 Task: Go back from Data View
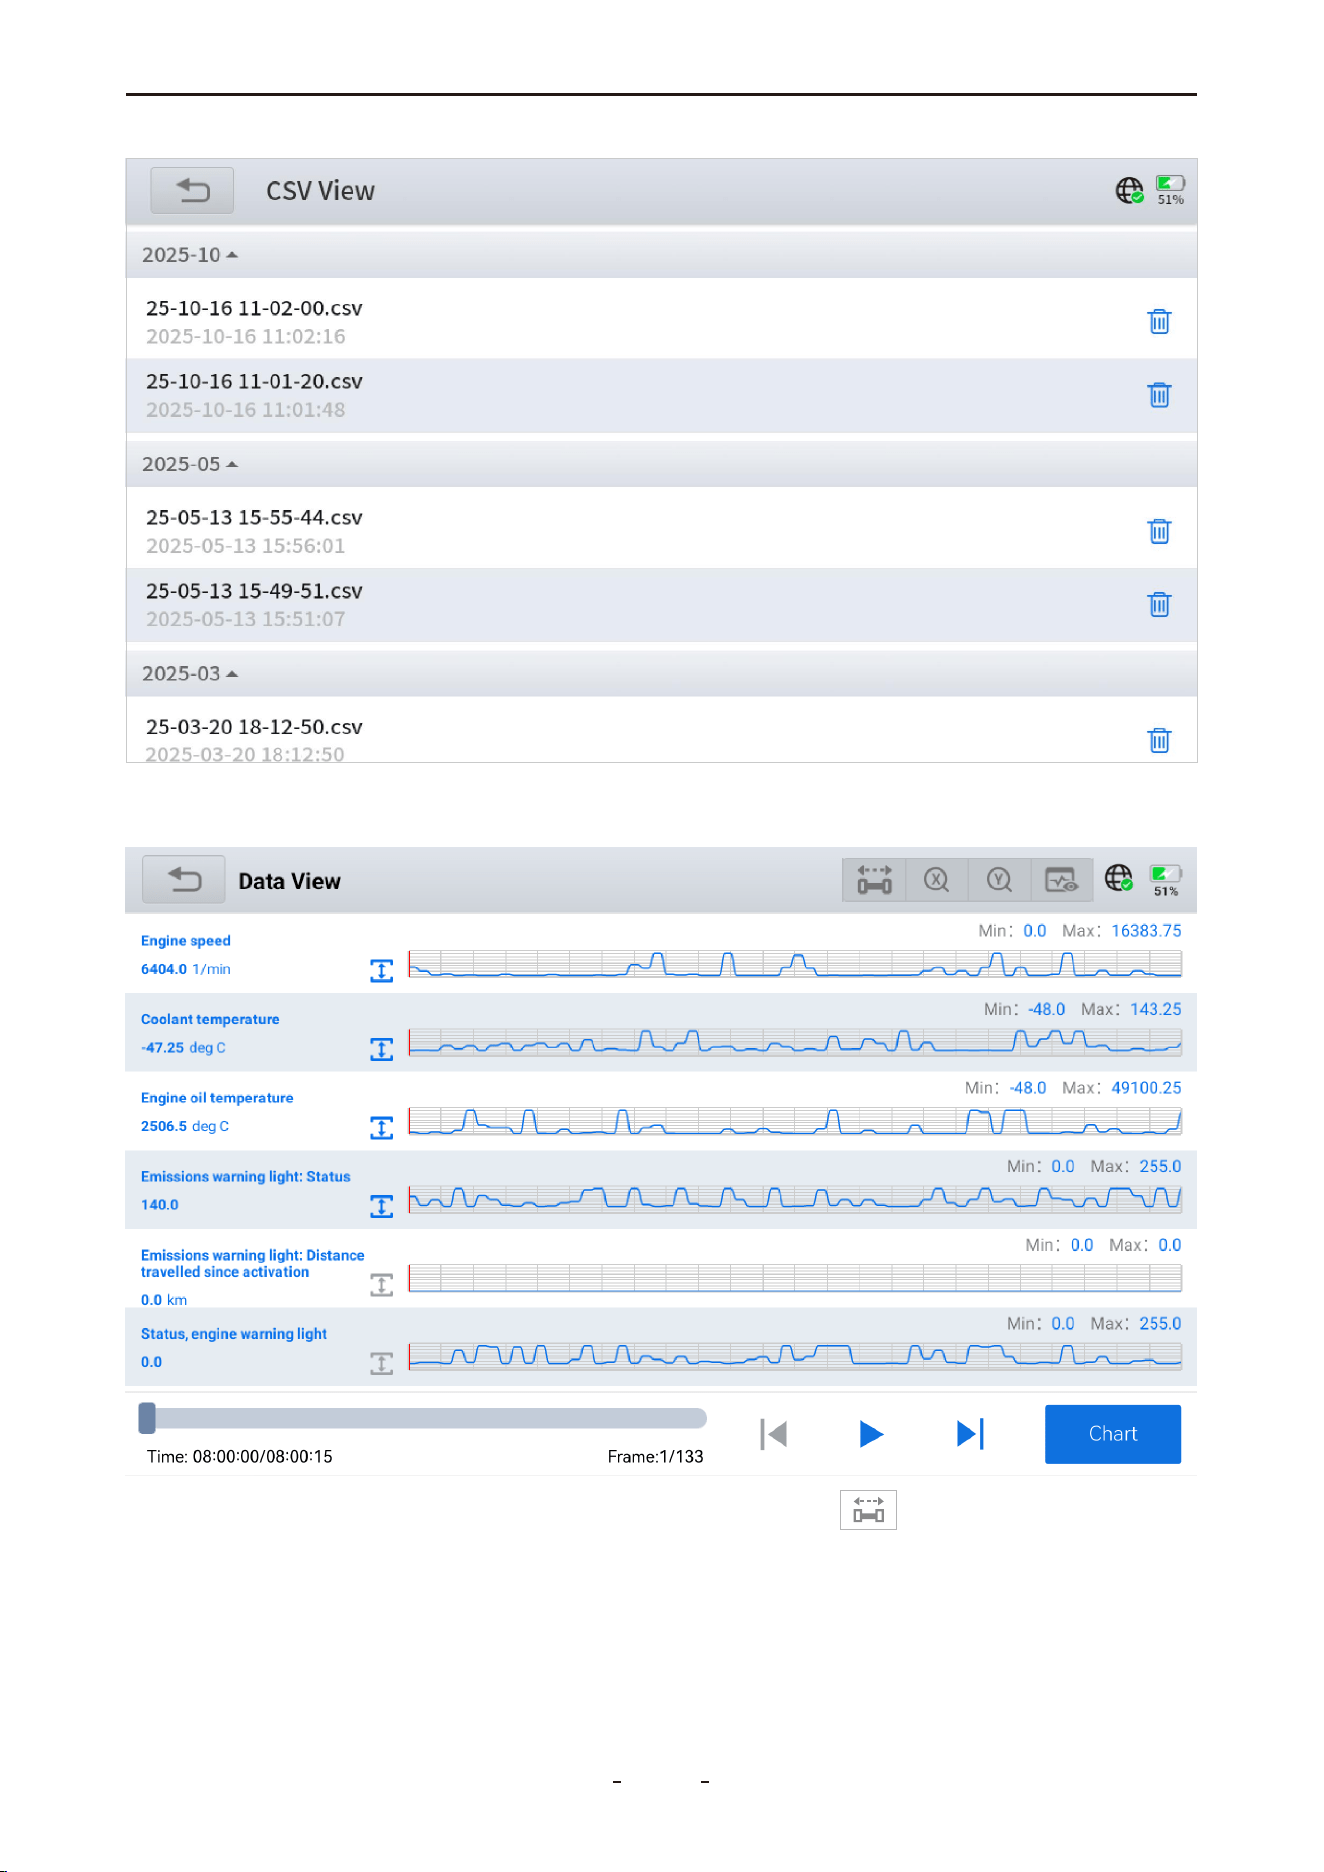[x=184, y=880]
